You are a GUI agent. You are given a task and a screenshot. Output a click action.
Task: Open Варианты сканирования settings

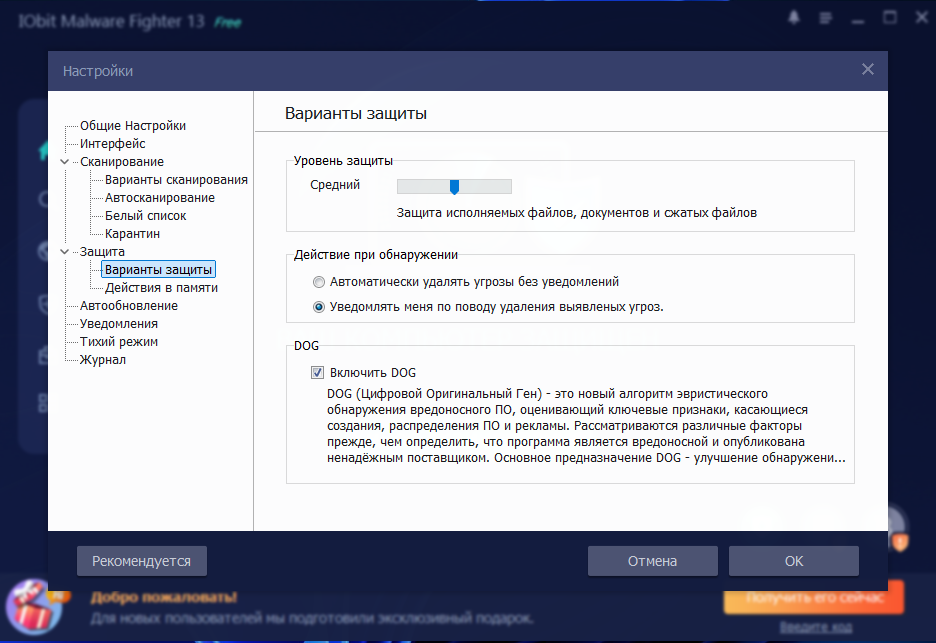[x=176, y=180]
